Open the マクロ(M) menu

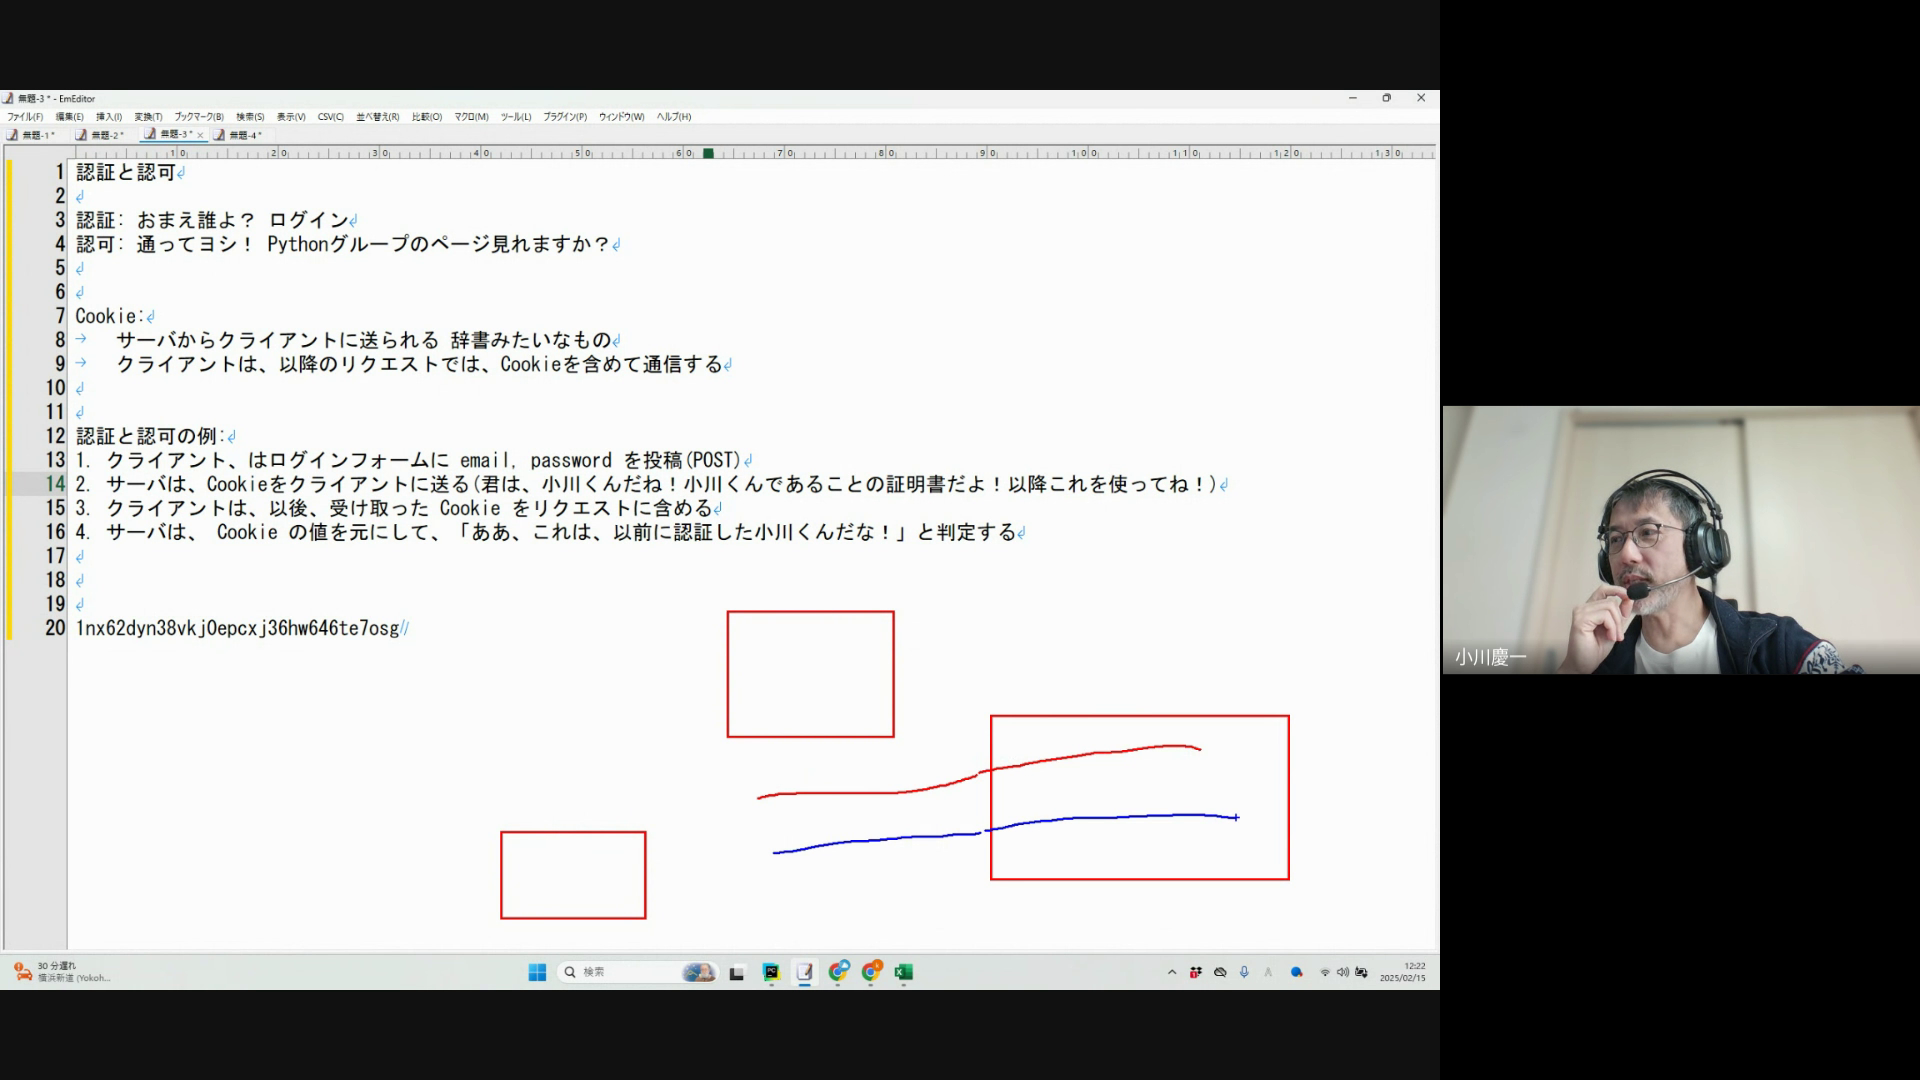(x=471, y=117)
